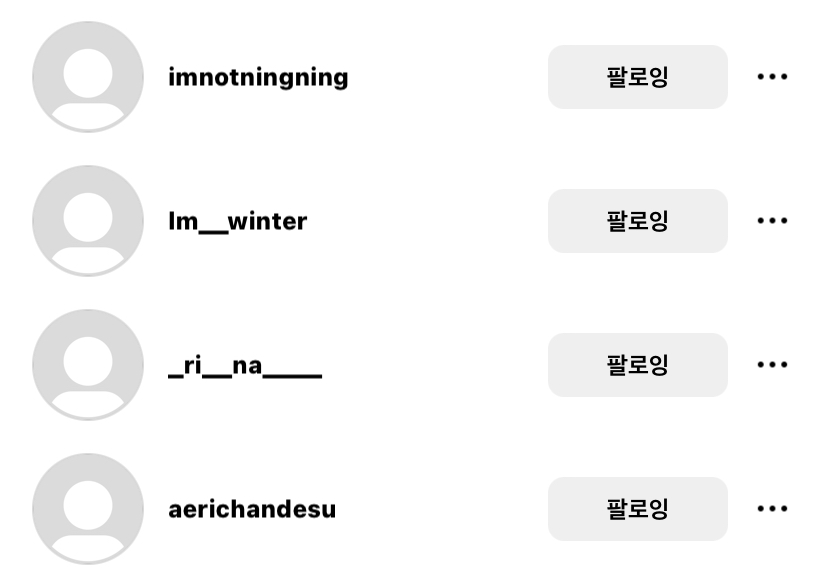
Task: Unfollow aerichandesu via the 팔로잉 button
Action: point(637,508)
